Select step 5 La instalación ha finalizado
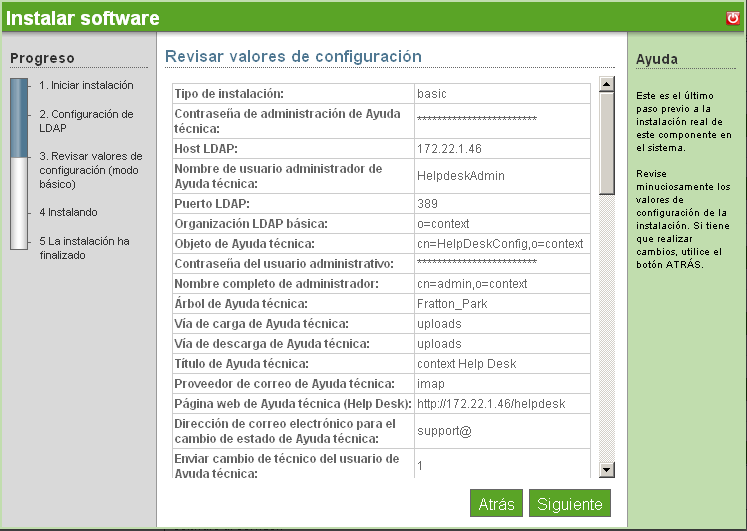The height and width of the screenshot is (531, 747). coord(84,248)
